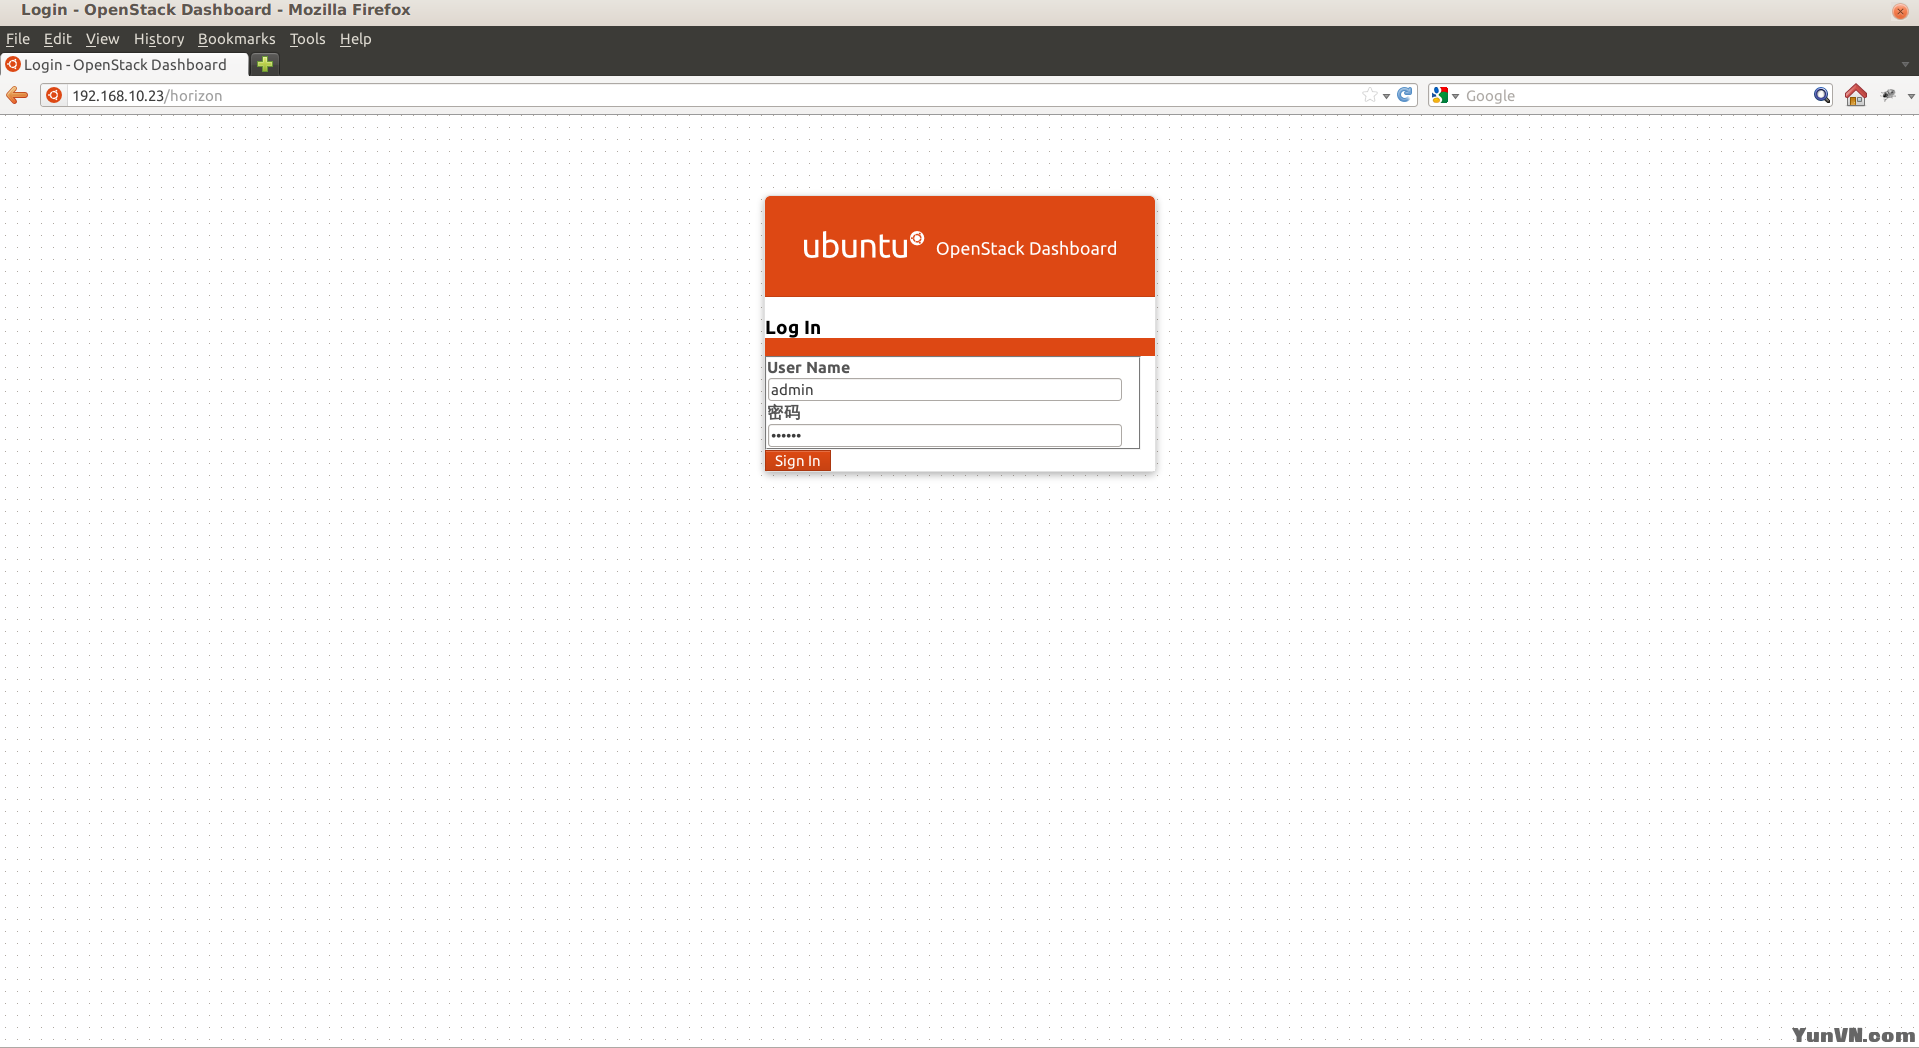1919x1048 pixels.
Task: Click the Log In heading
Action: tap(793, 328)
